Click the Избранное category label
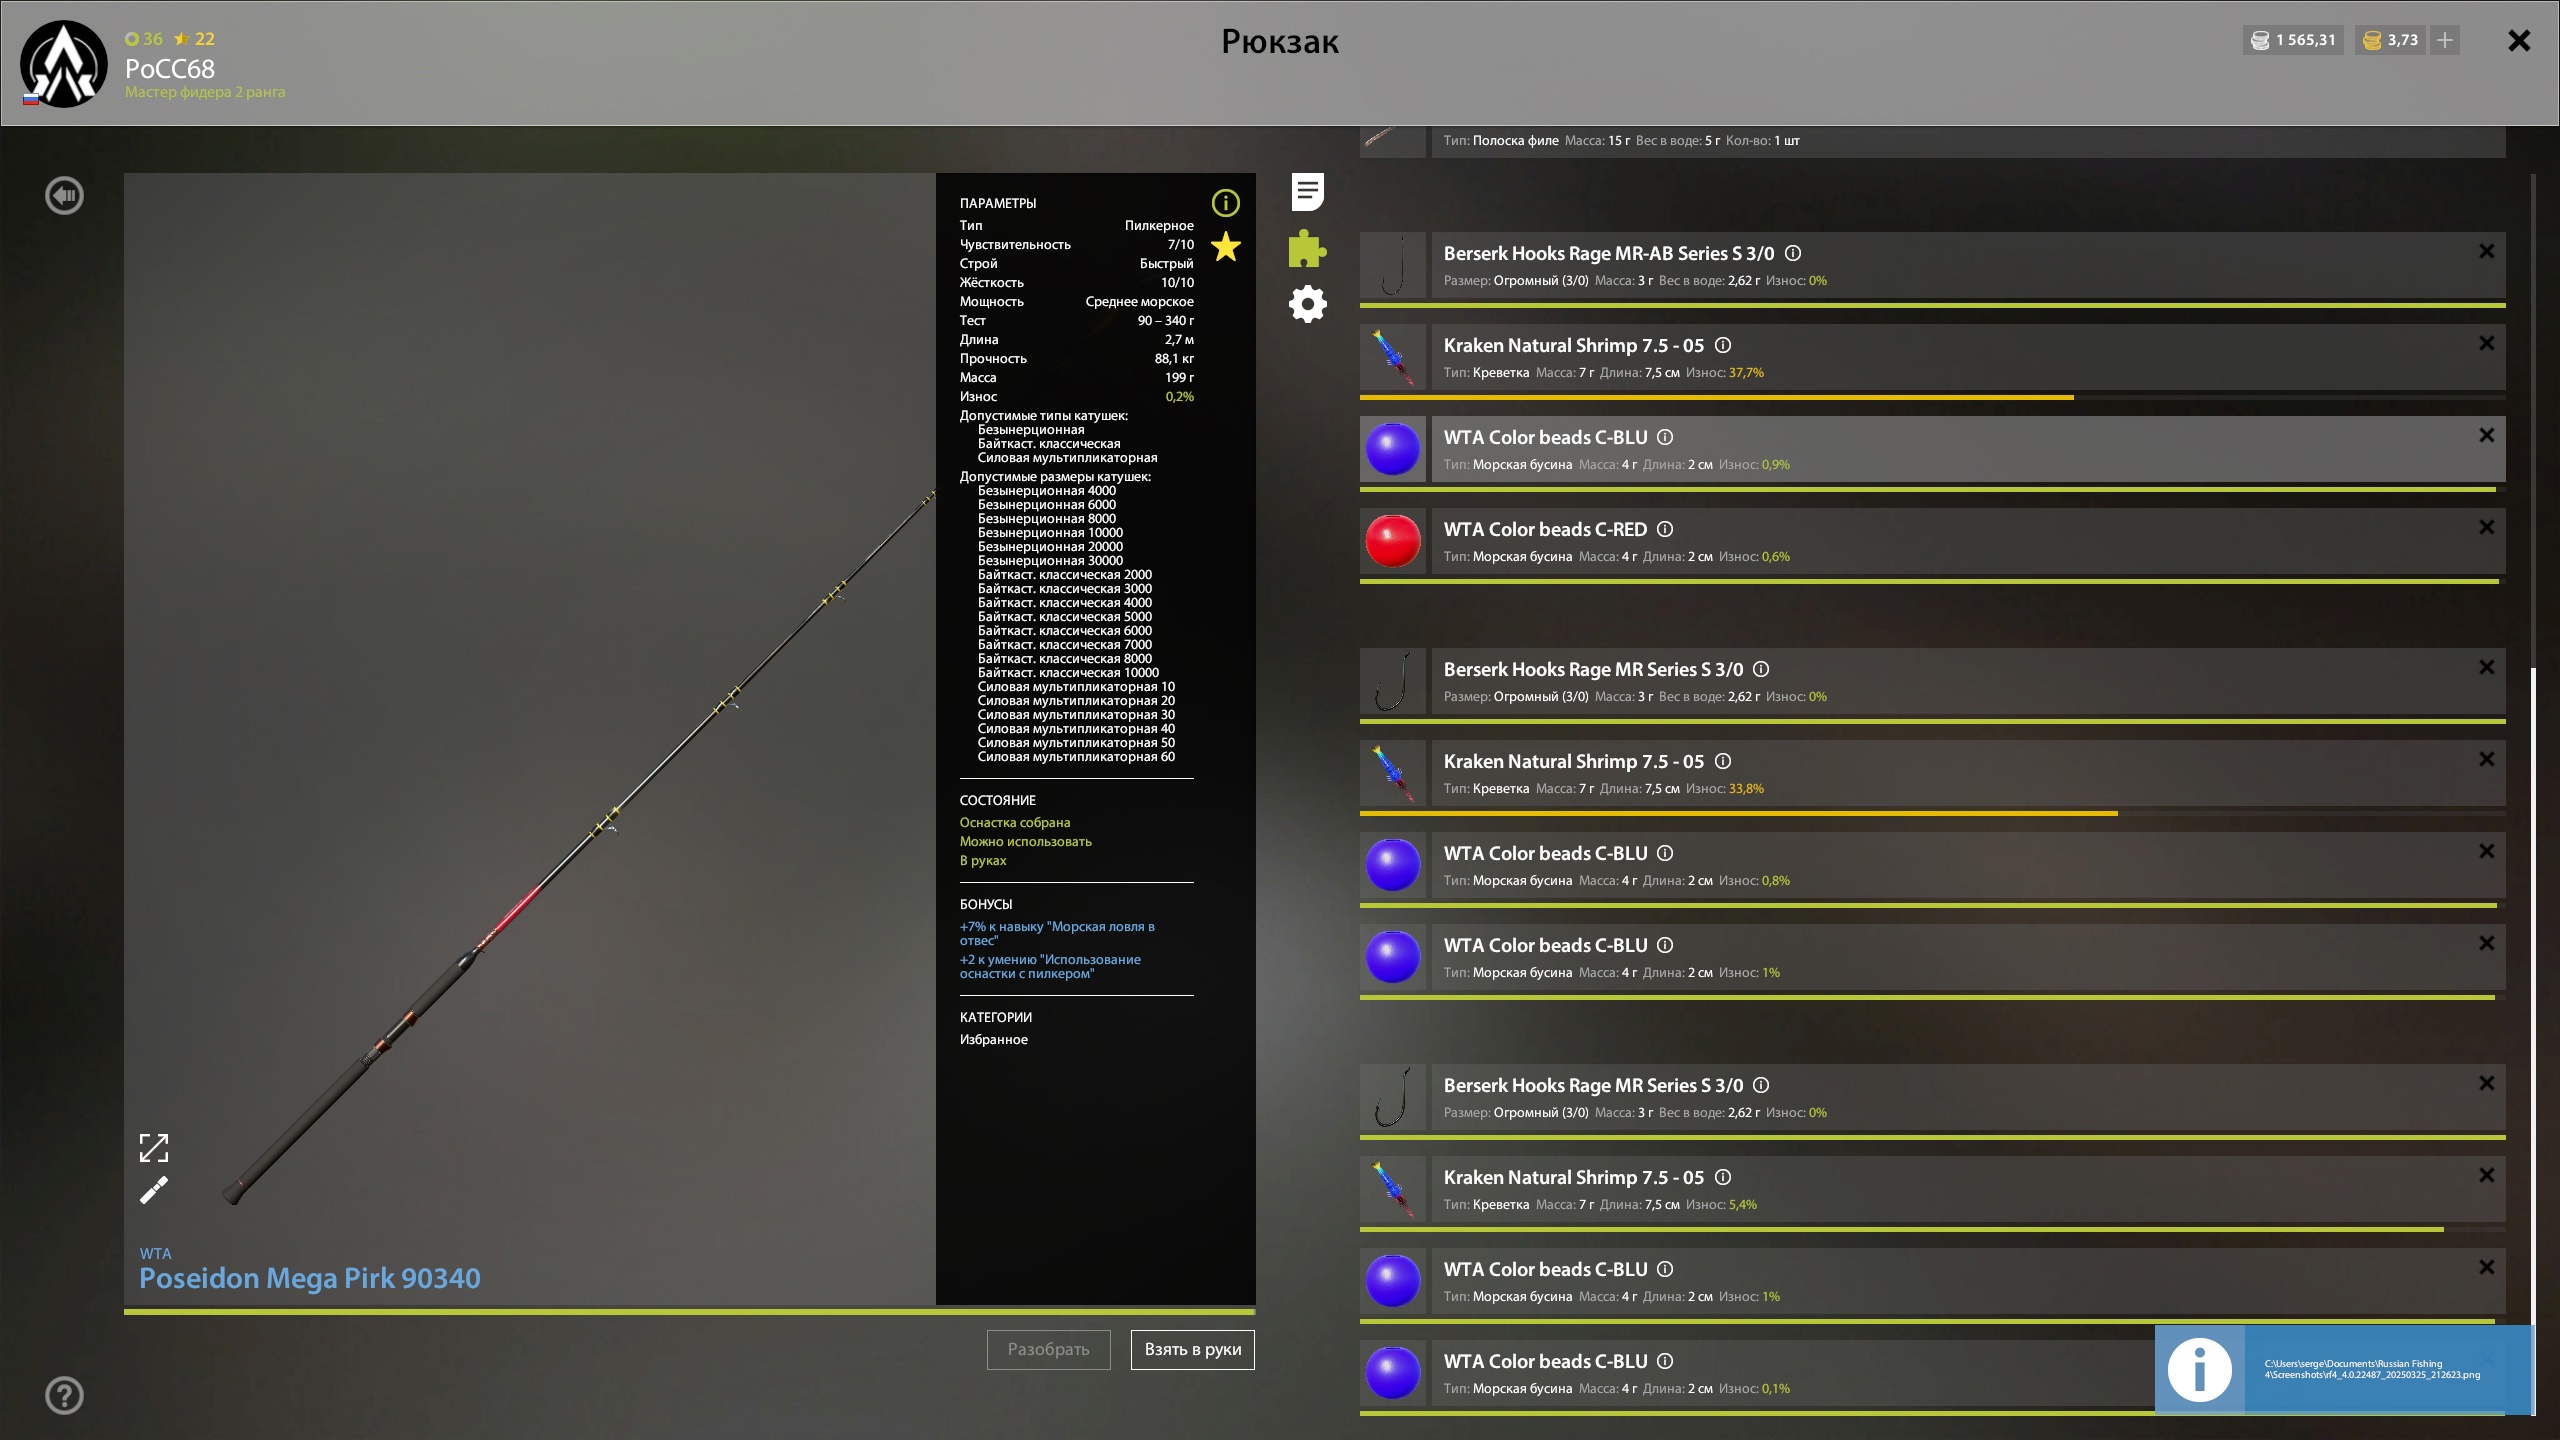The height and width of the screenshot is (1440, 2560). (994, 1040)
